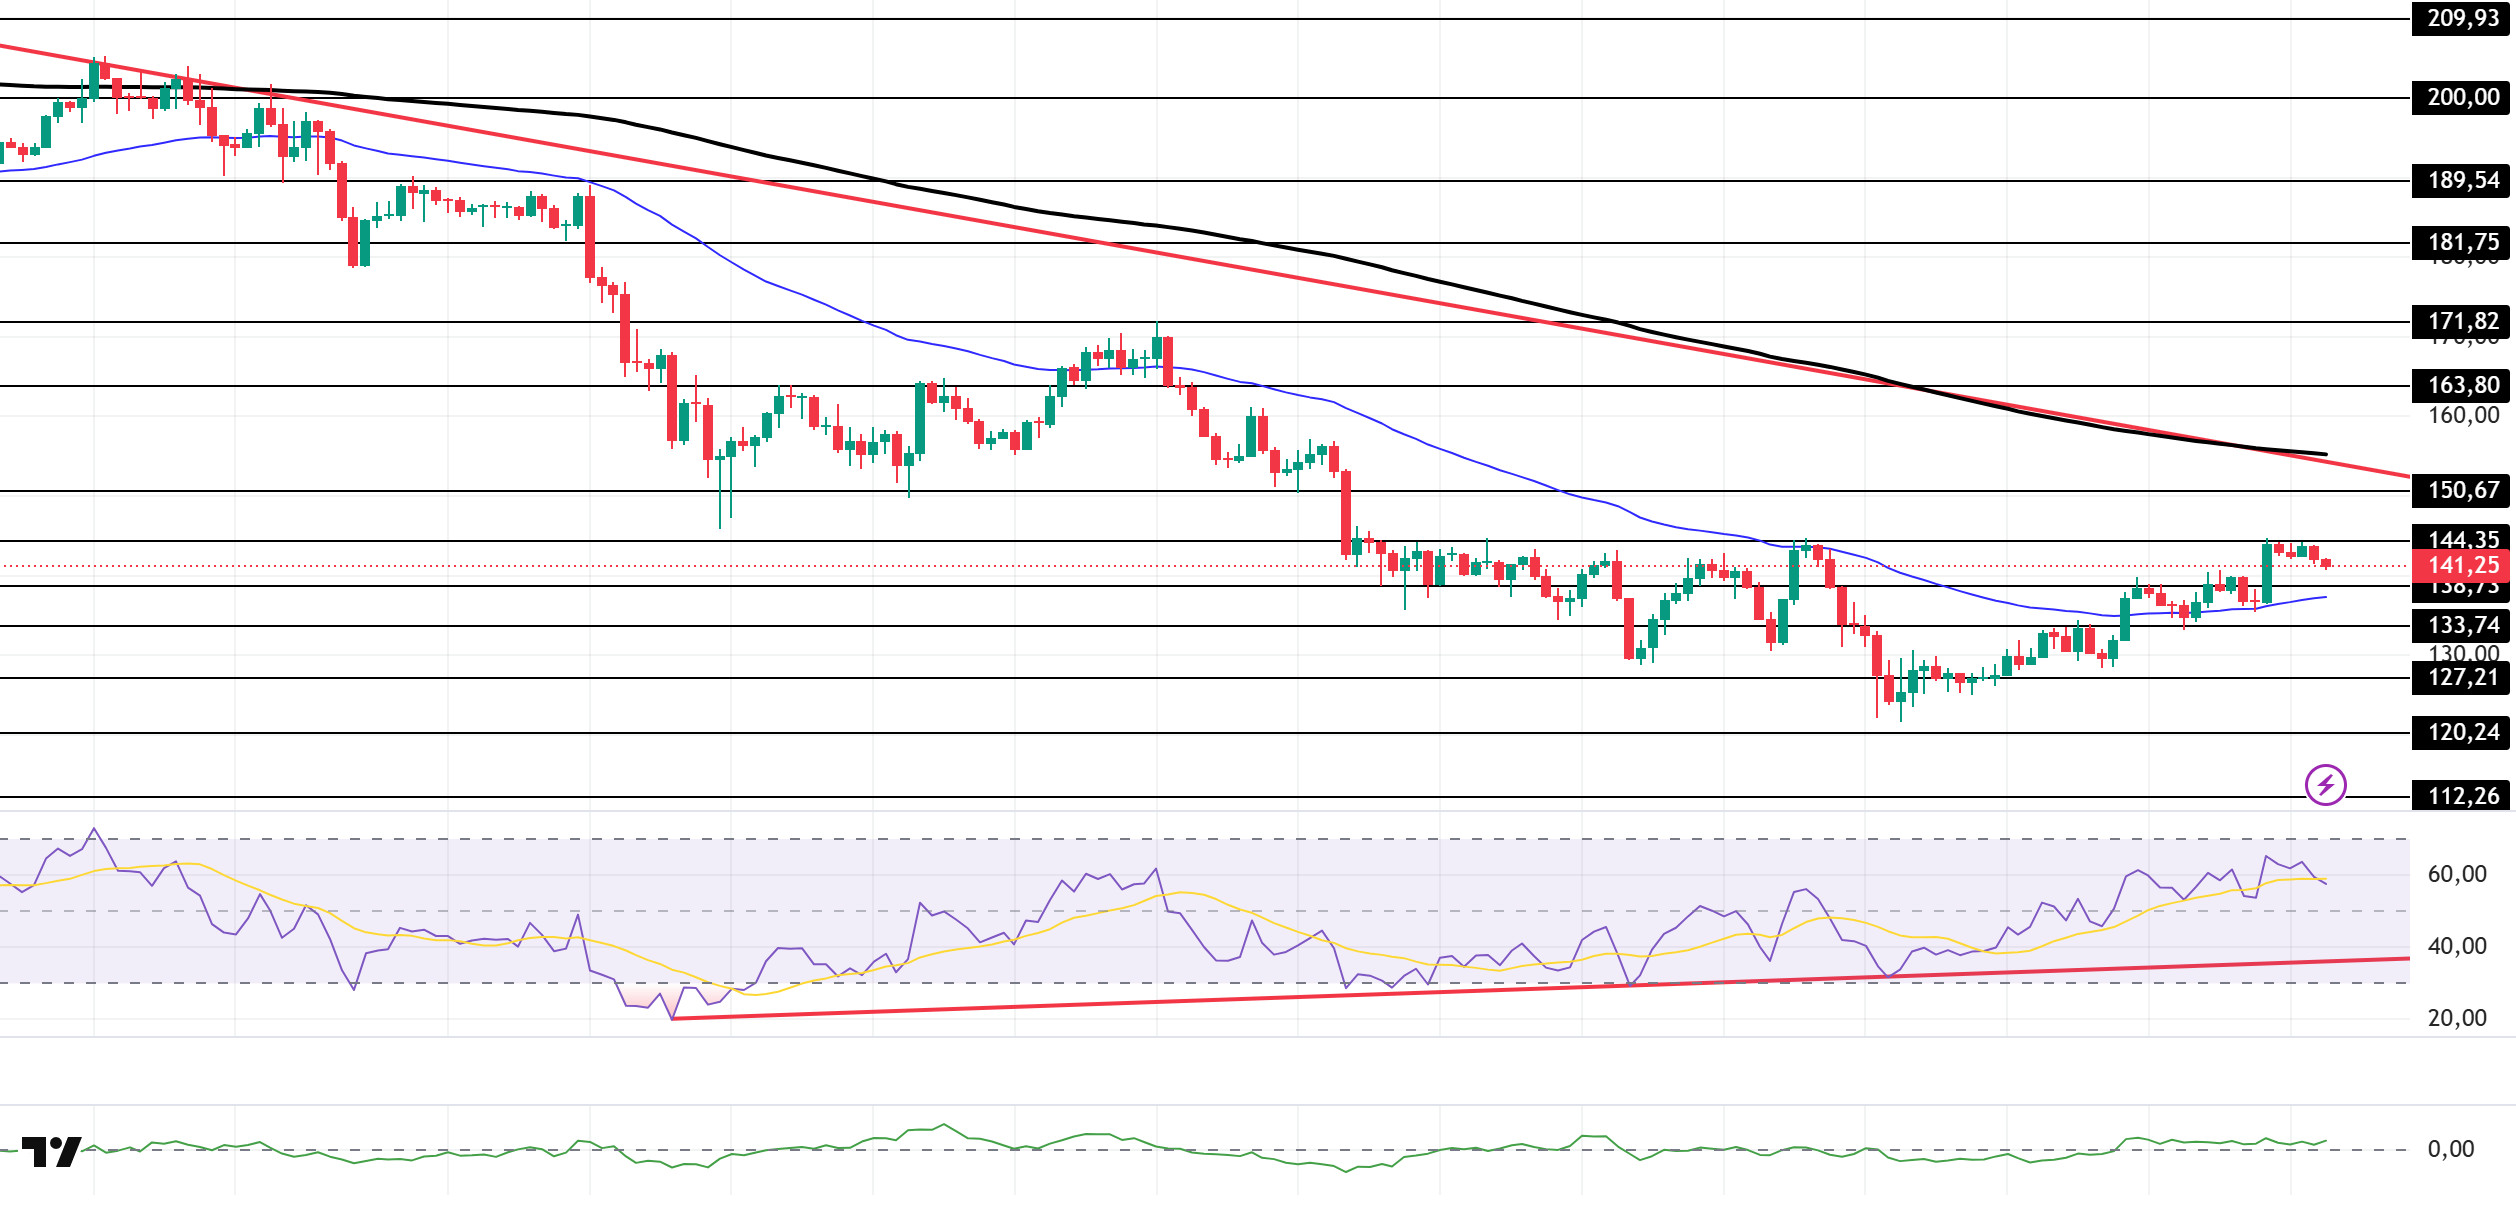Select the 112,26 bottom price label
Screen dimensions: 2516x1207
(x=2462, y=797)
